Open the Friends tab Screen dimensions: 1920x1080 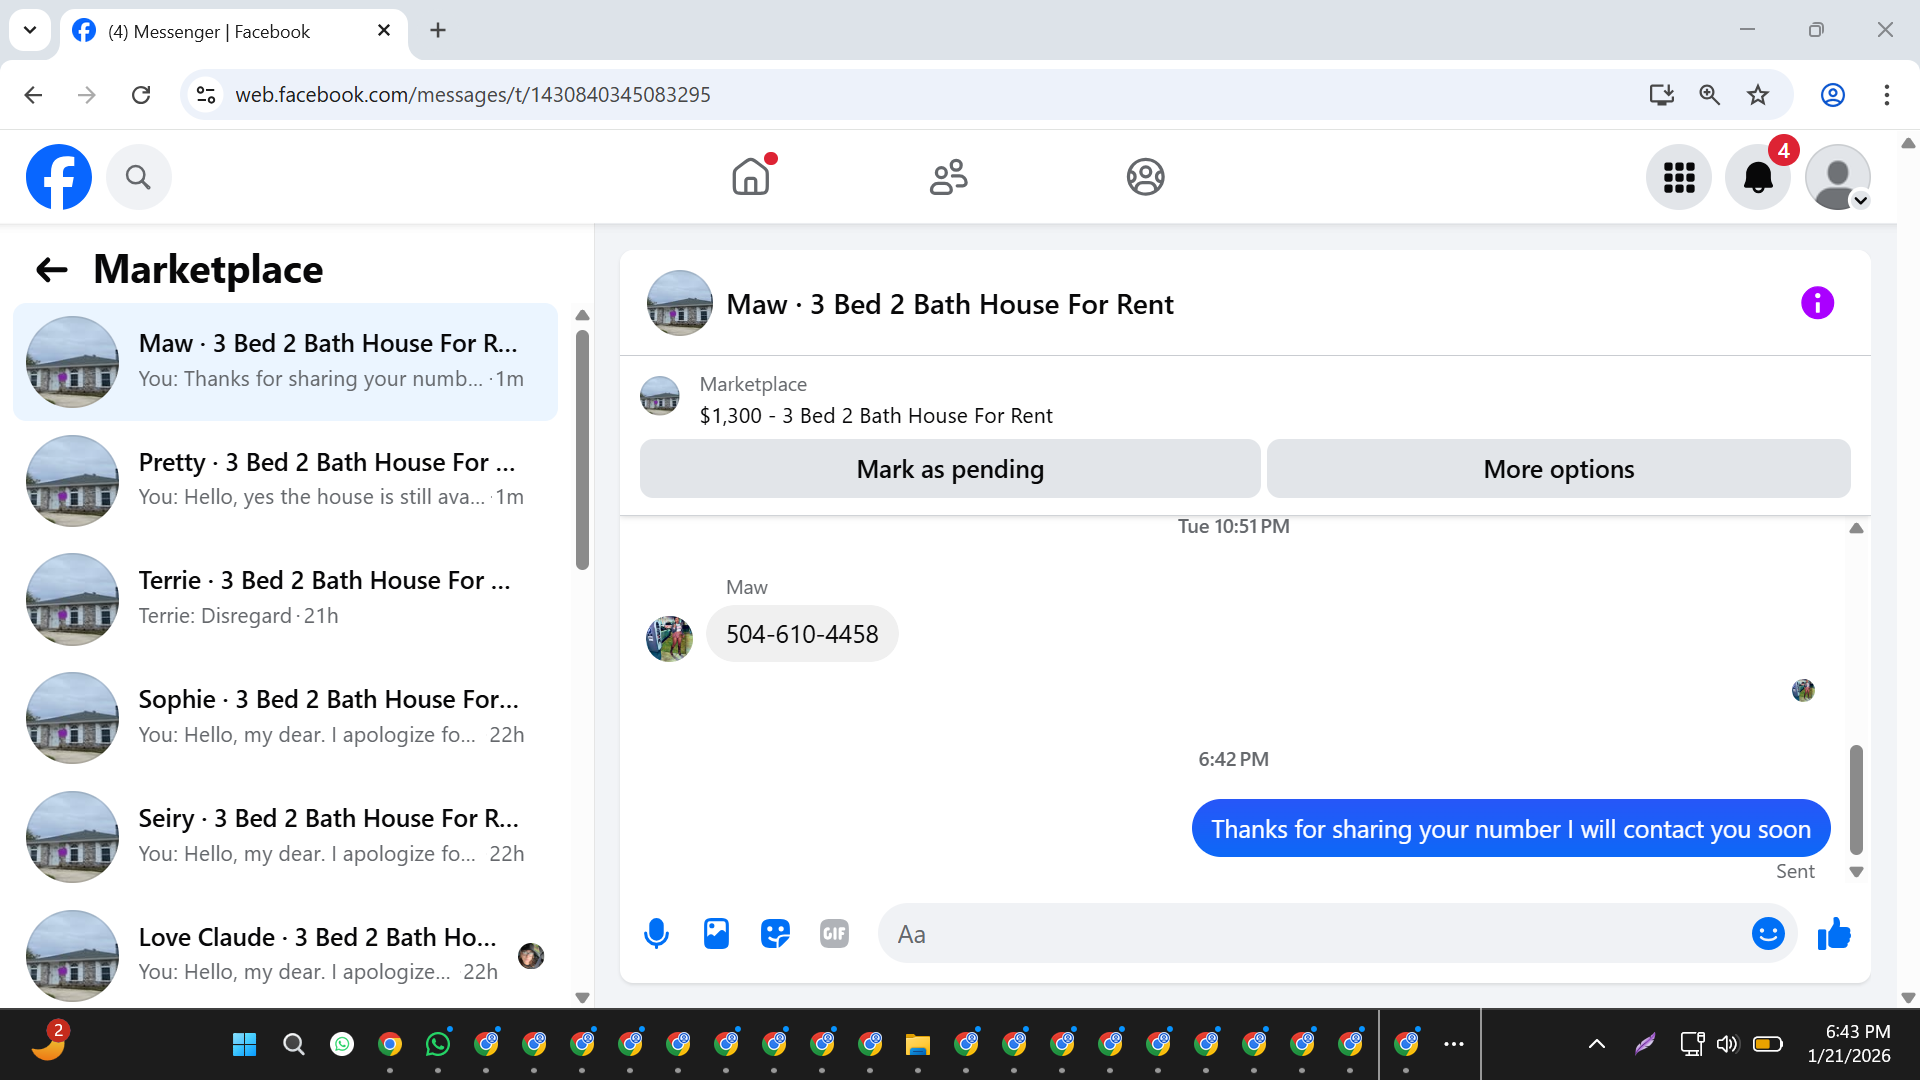click(948, 178)
